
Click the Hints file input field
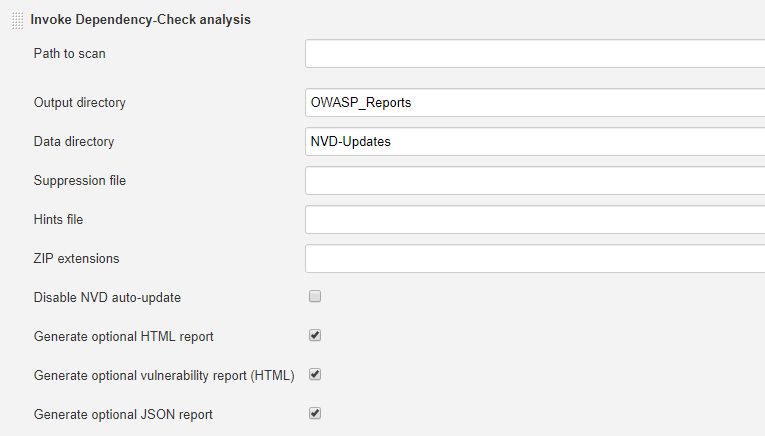pos(535,219)
